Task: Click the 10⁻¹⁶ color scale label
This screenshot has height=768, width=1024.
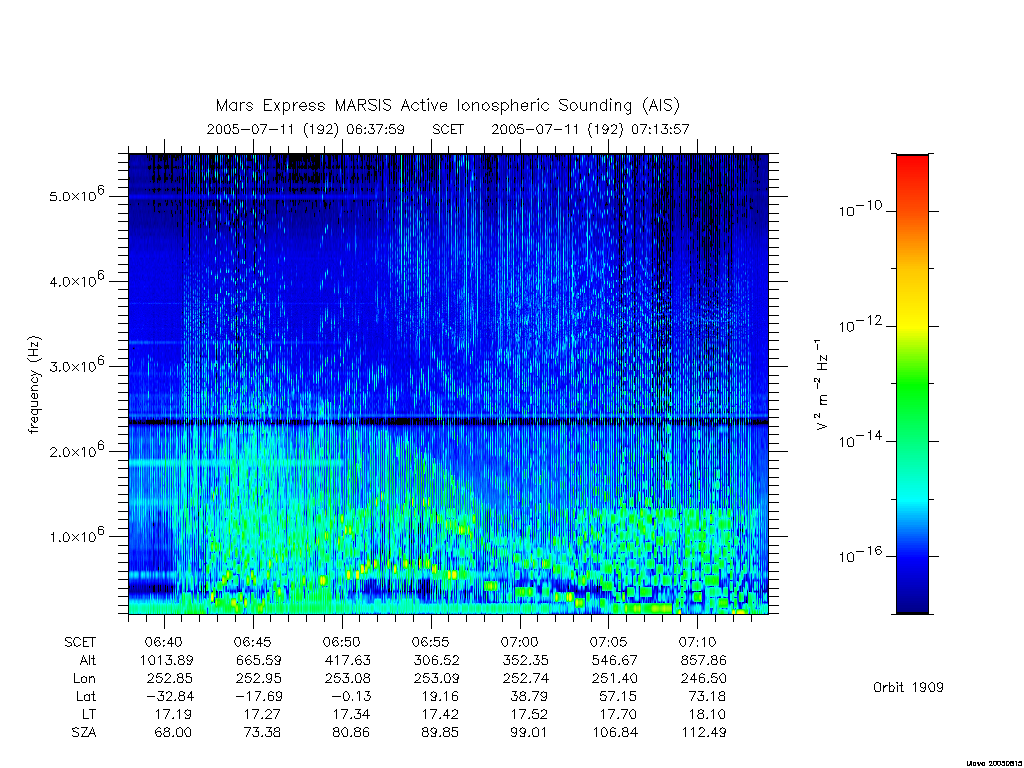Action: (x=860, y=555)
